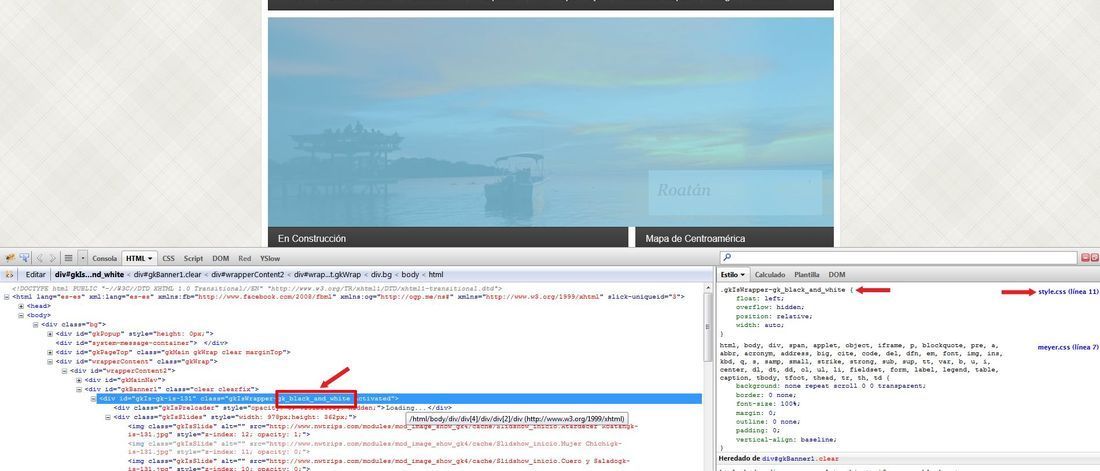
Task: Select the body breadcrumb
Action: coord(410,274)
